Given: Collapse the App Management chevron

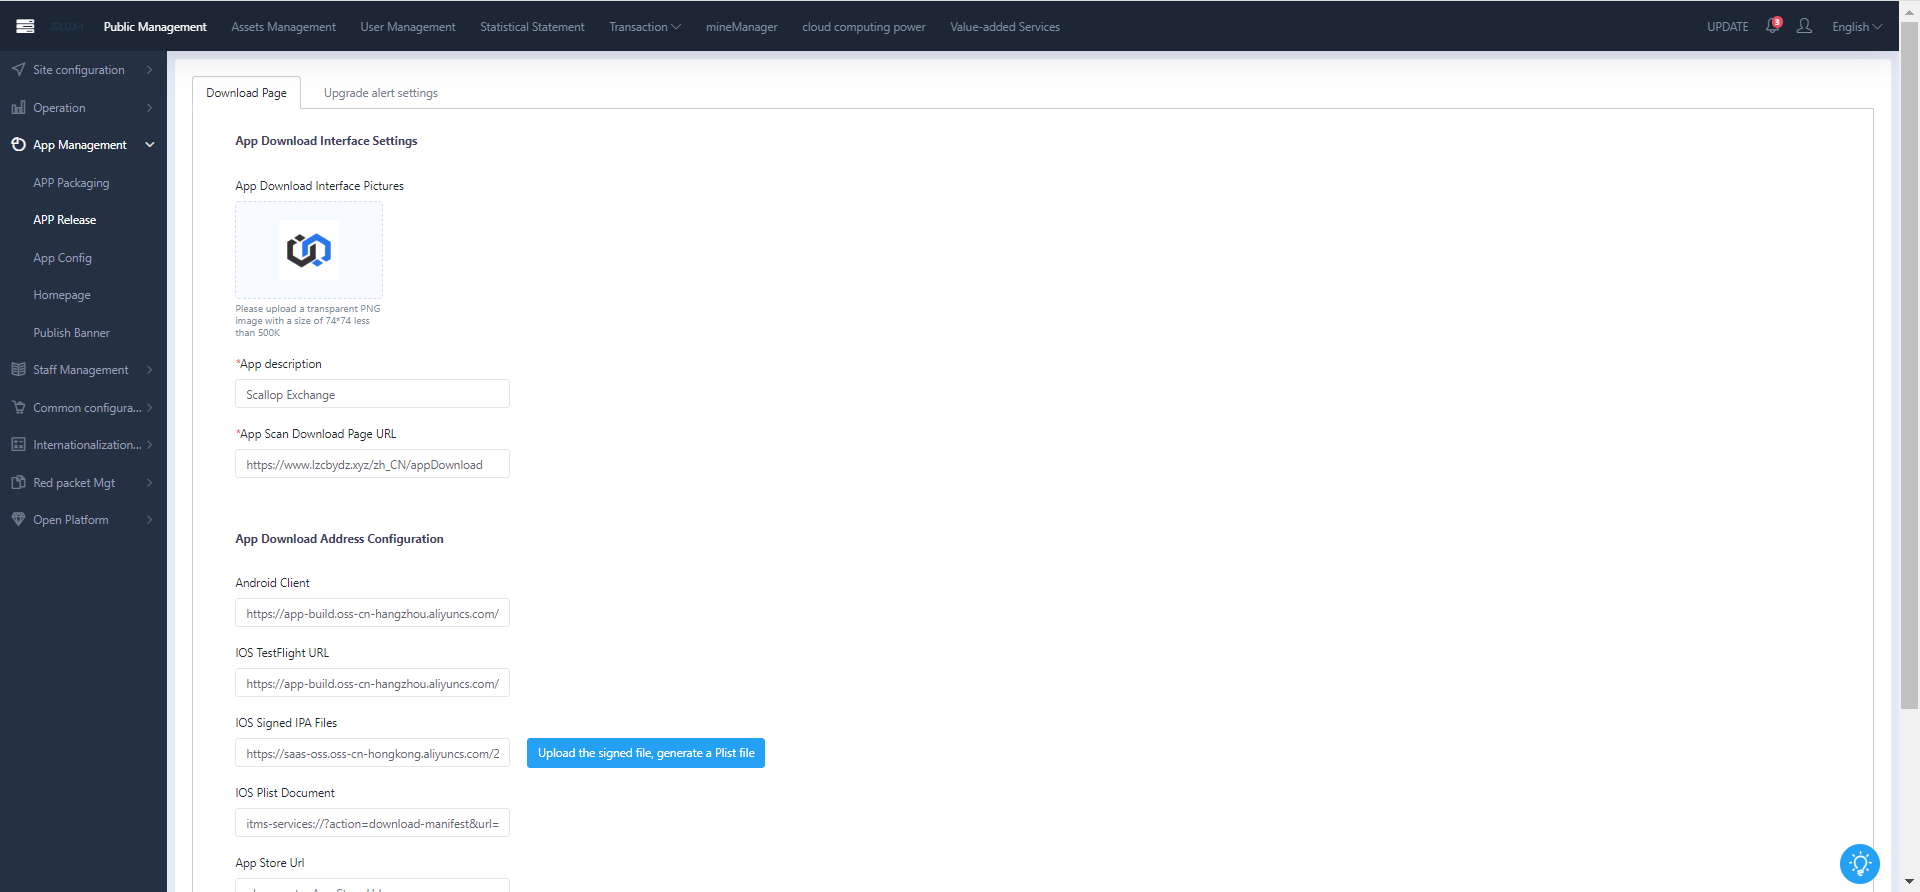Looking at the screenshot, I should click(x=150, y=144).
